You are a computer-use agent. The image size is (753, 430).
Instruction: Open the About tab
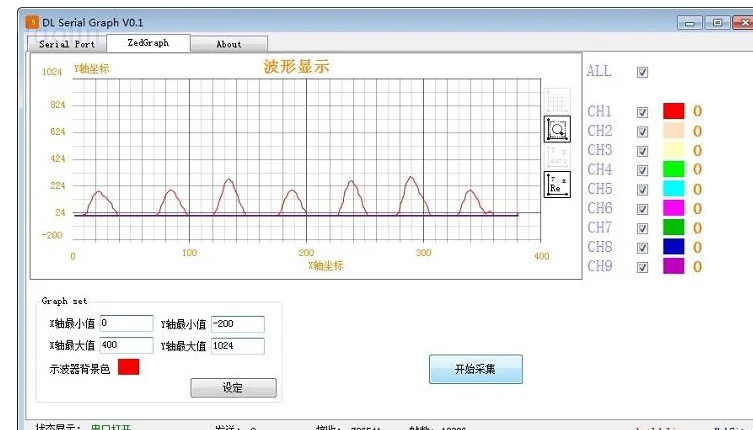229,44
